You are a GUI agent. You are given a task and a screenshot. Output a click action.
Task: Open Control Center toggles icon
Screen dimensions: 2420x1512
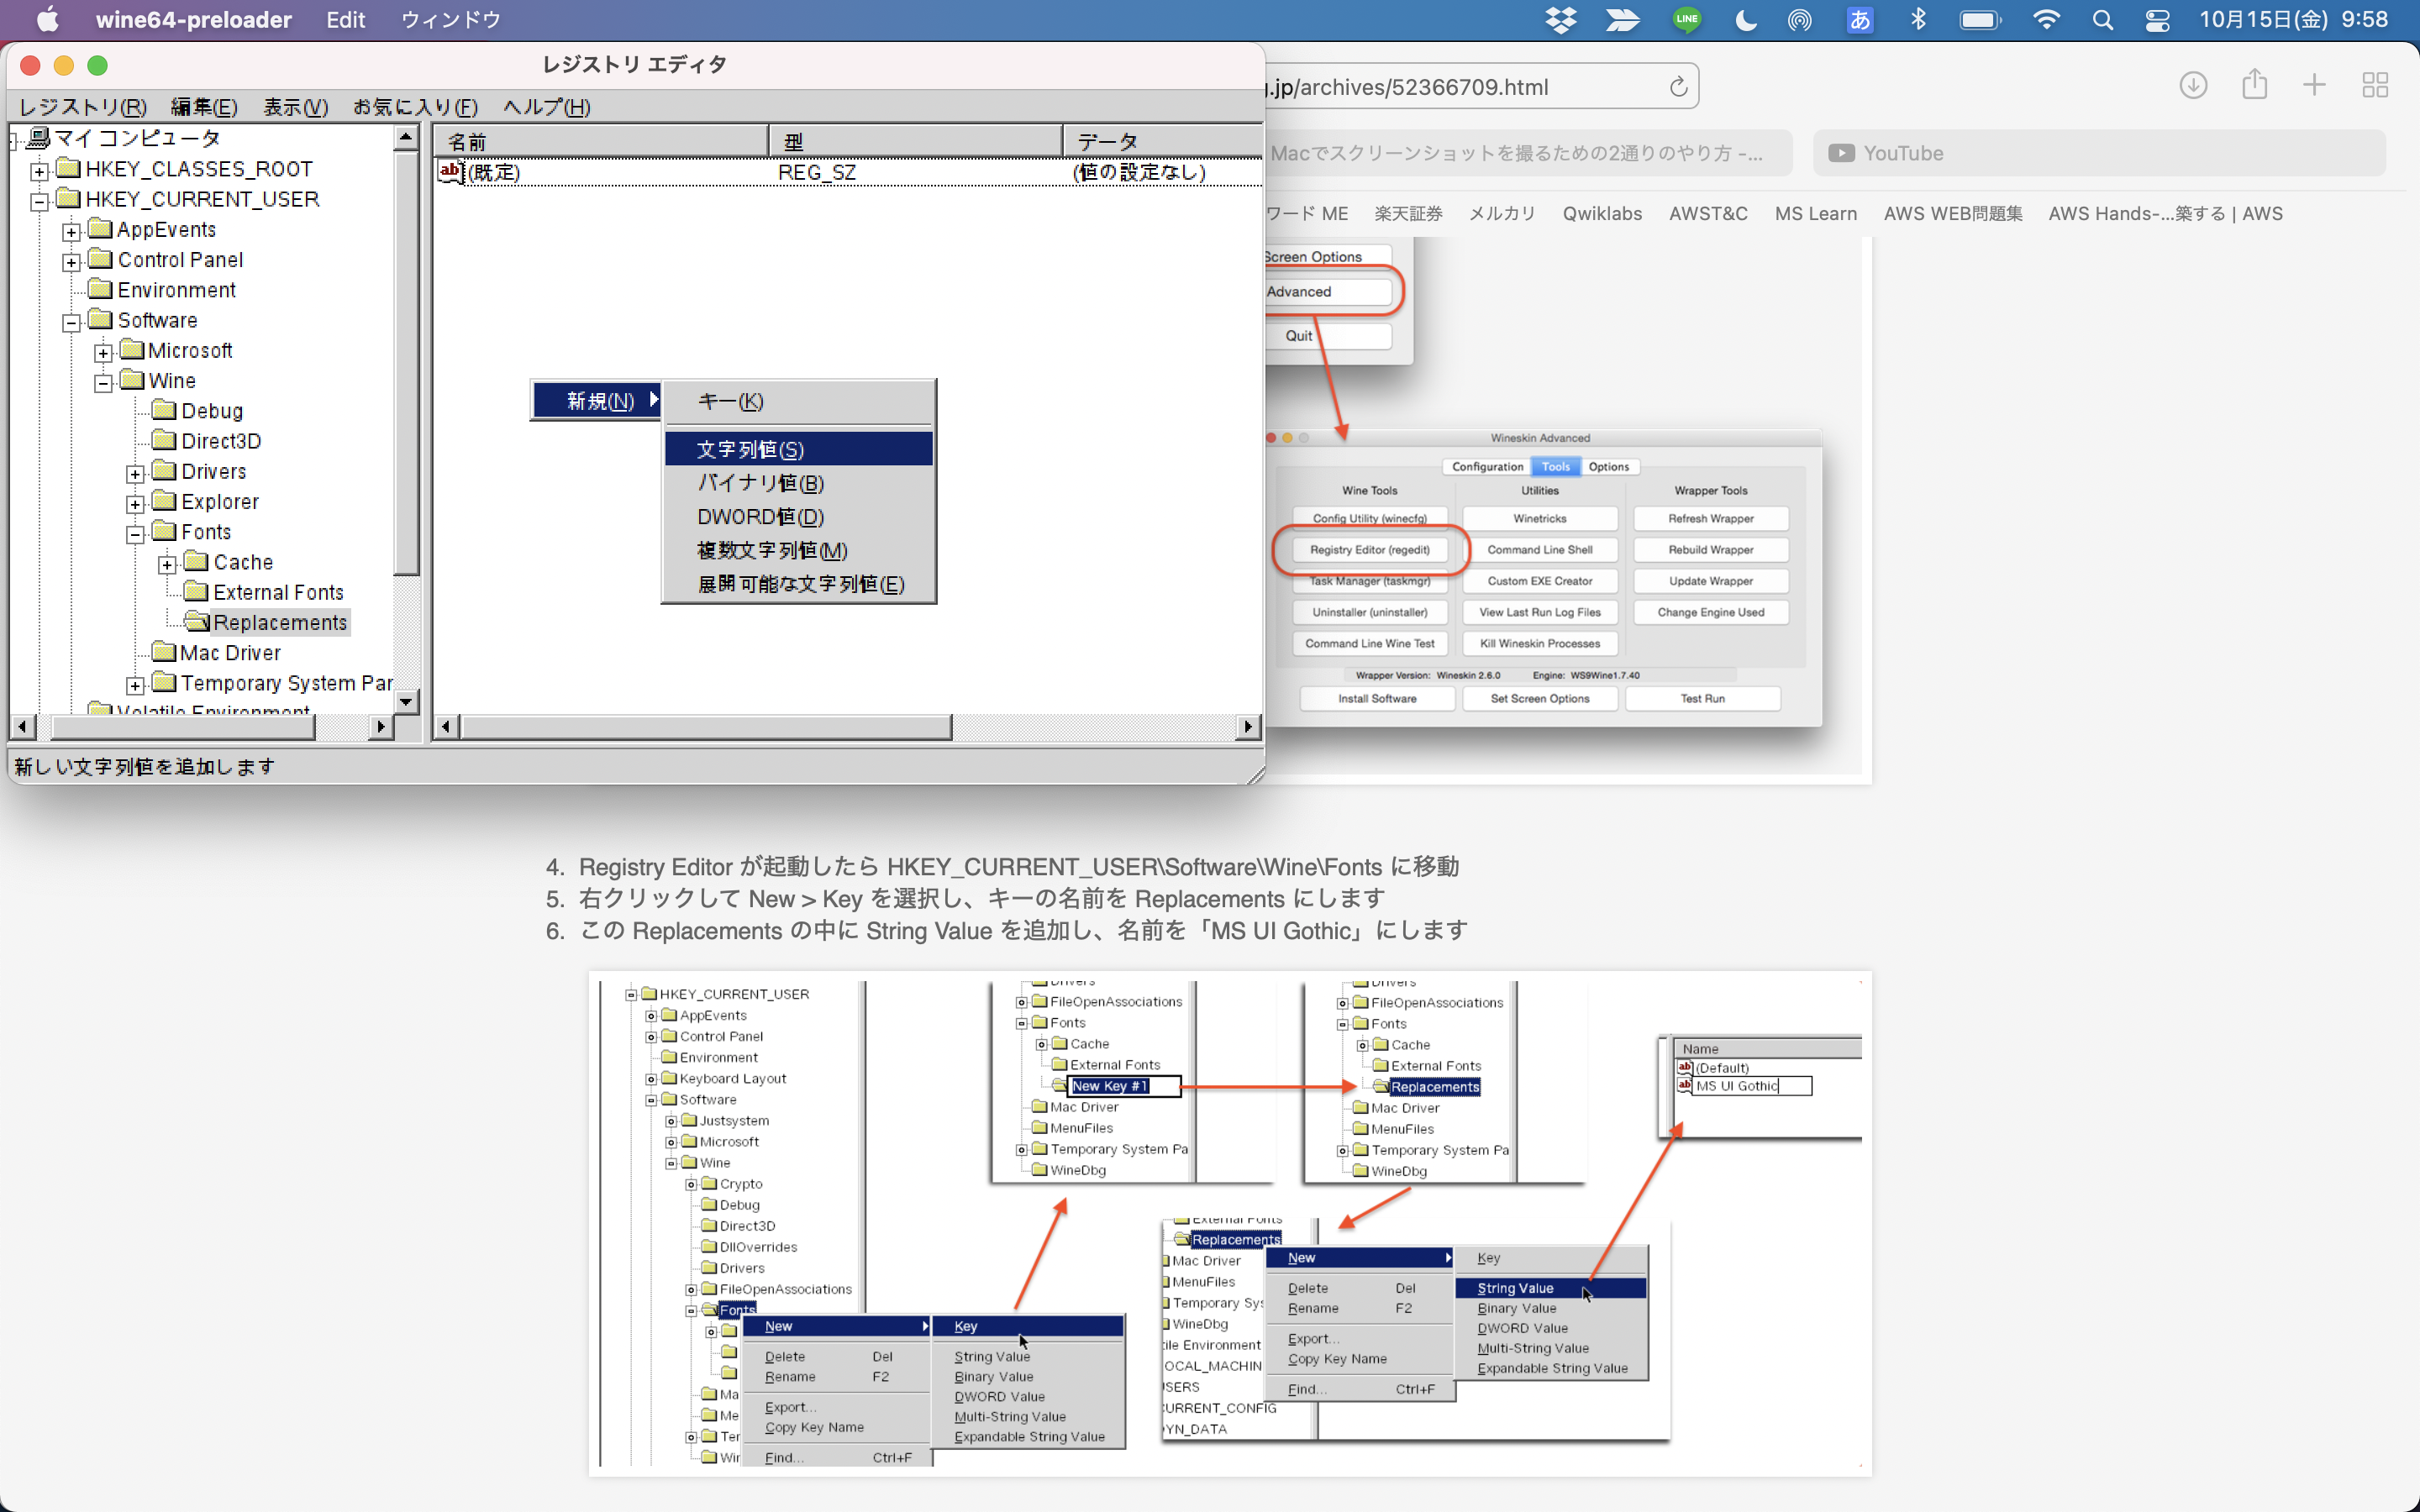[2157, 20]
